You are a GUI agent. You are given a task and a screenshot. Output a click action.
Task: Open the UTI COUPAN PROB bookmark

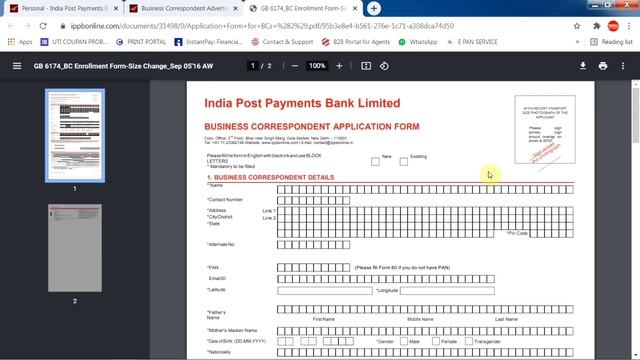[74, 42]
